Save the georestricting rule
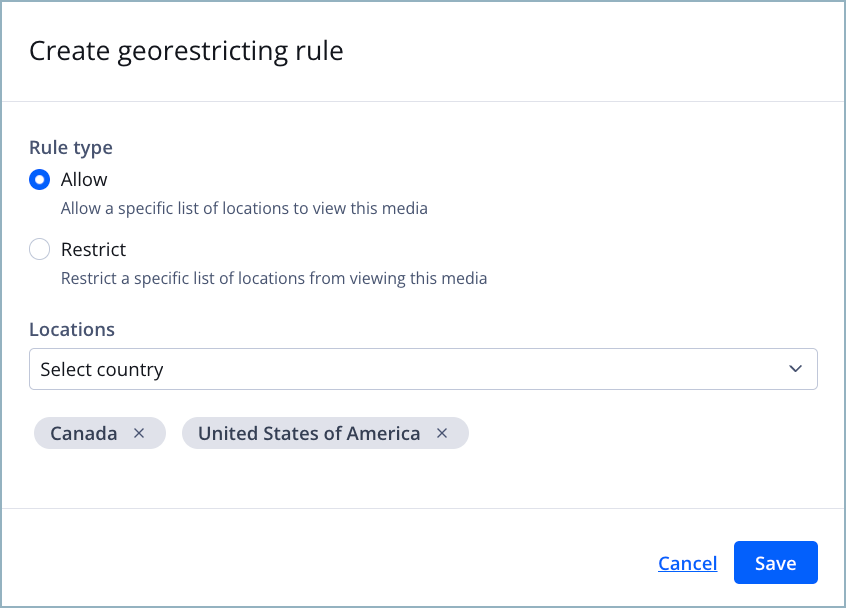Screen dimensions: 846x608 point(775,562)
